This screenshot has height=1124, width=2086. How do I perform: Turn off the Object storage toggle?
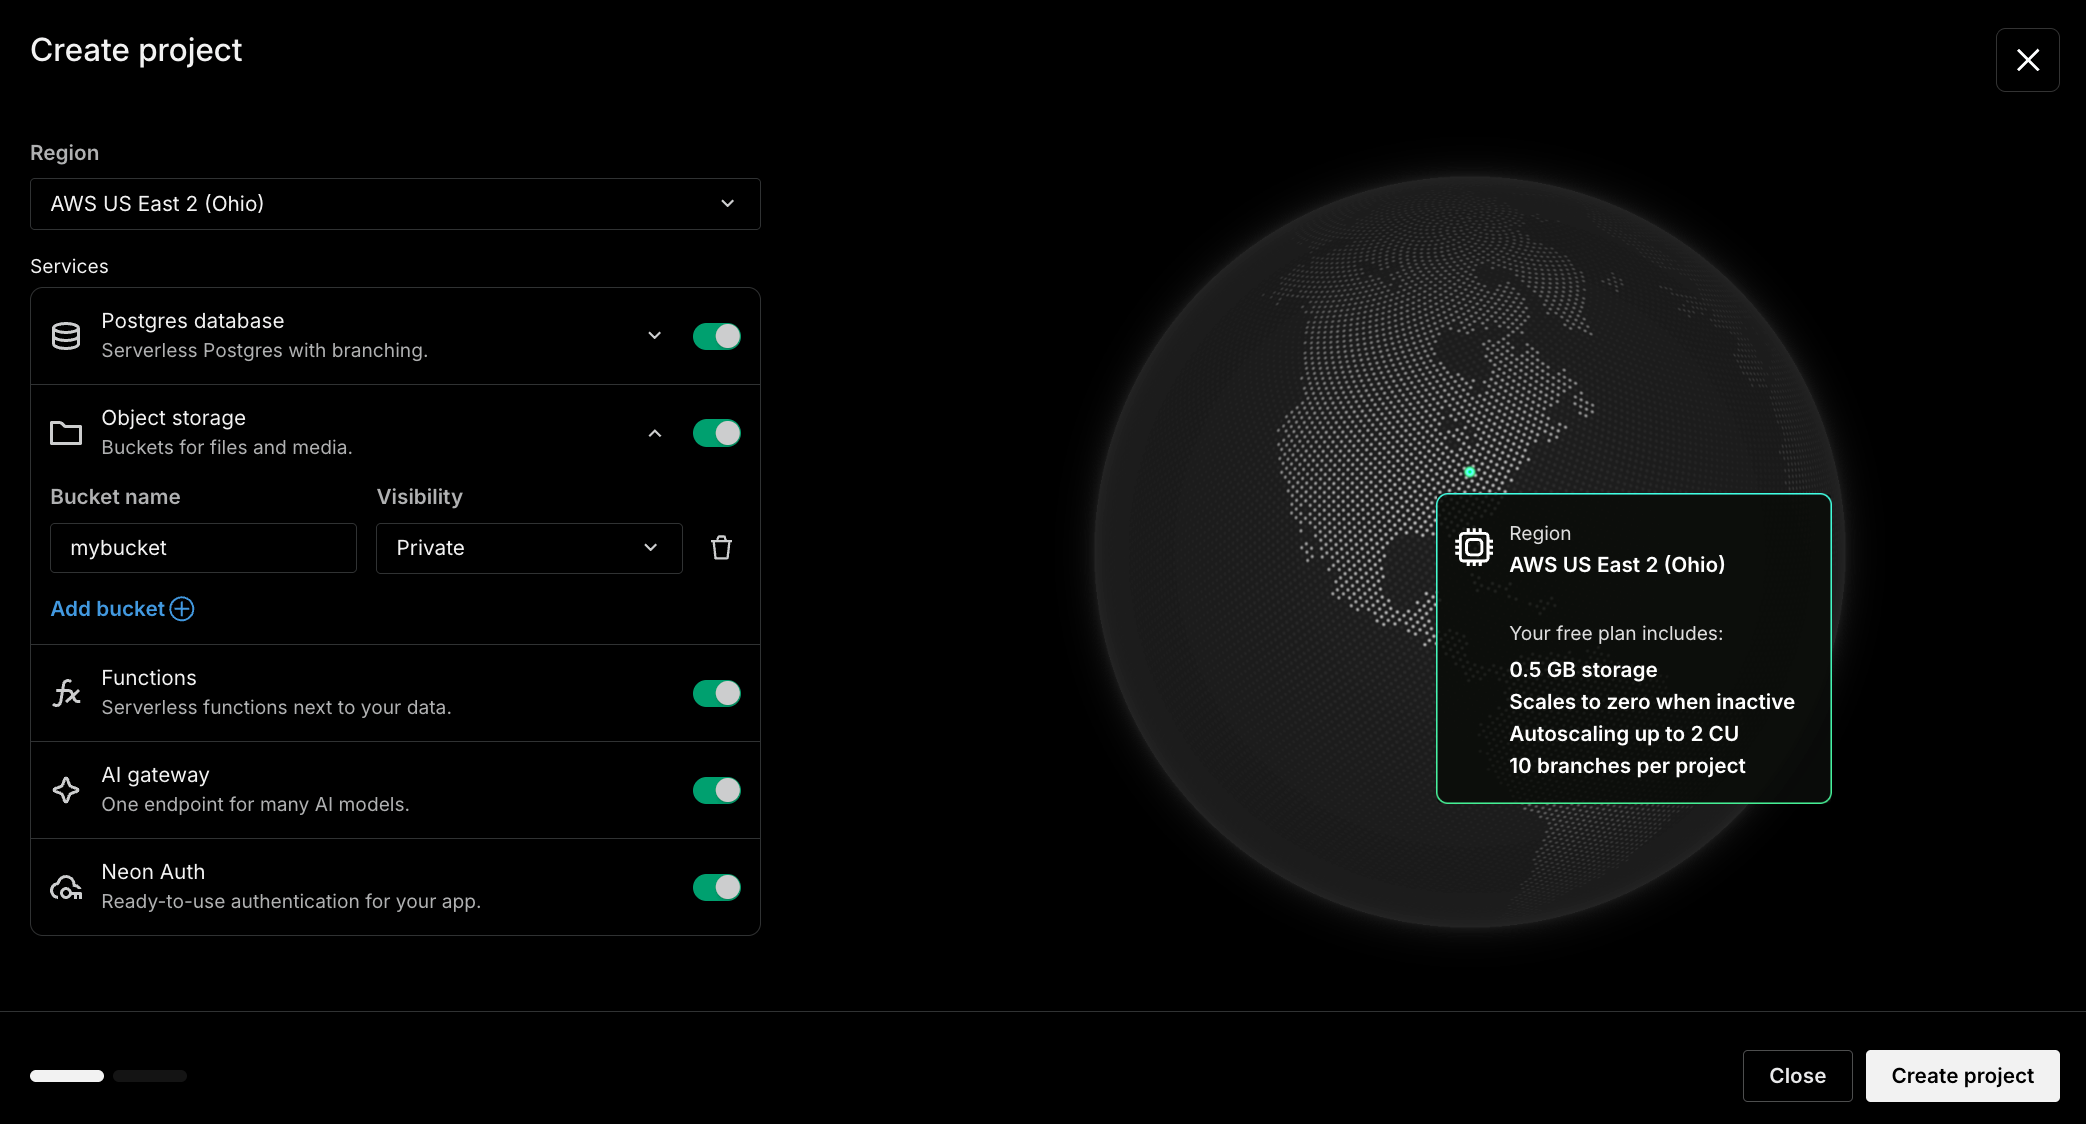717,433
